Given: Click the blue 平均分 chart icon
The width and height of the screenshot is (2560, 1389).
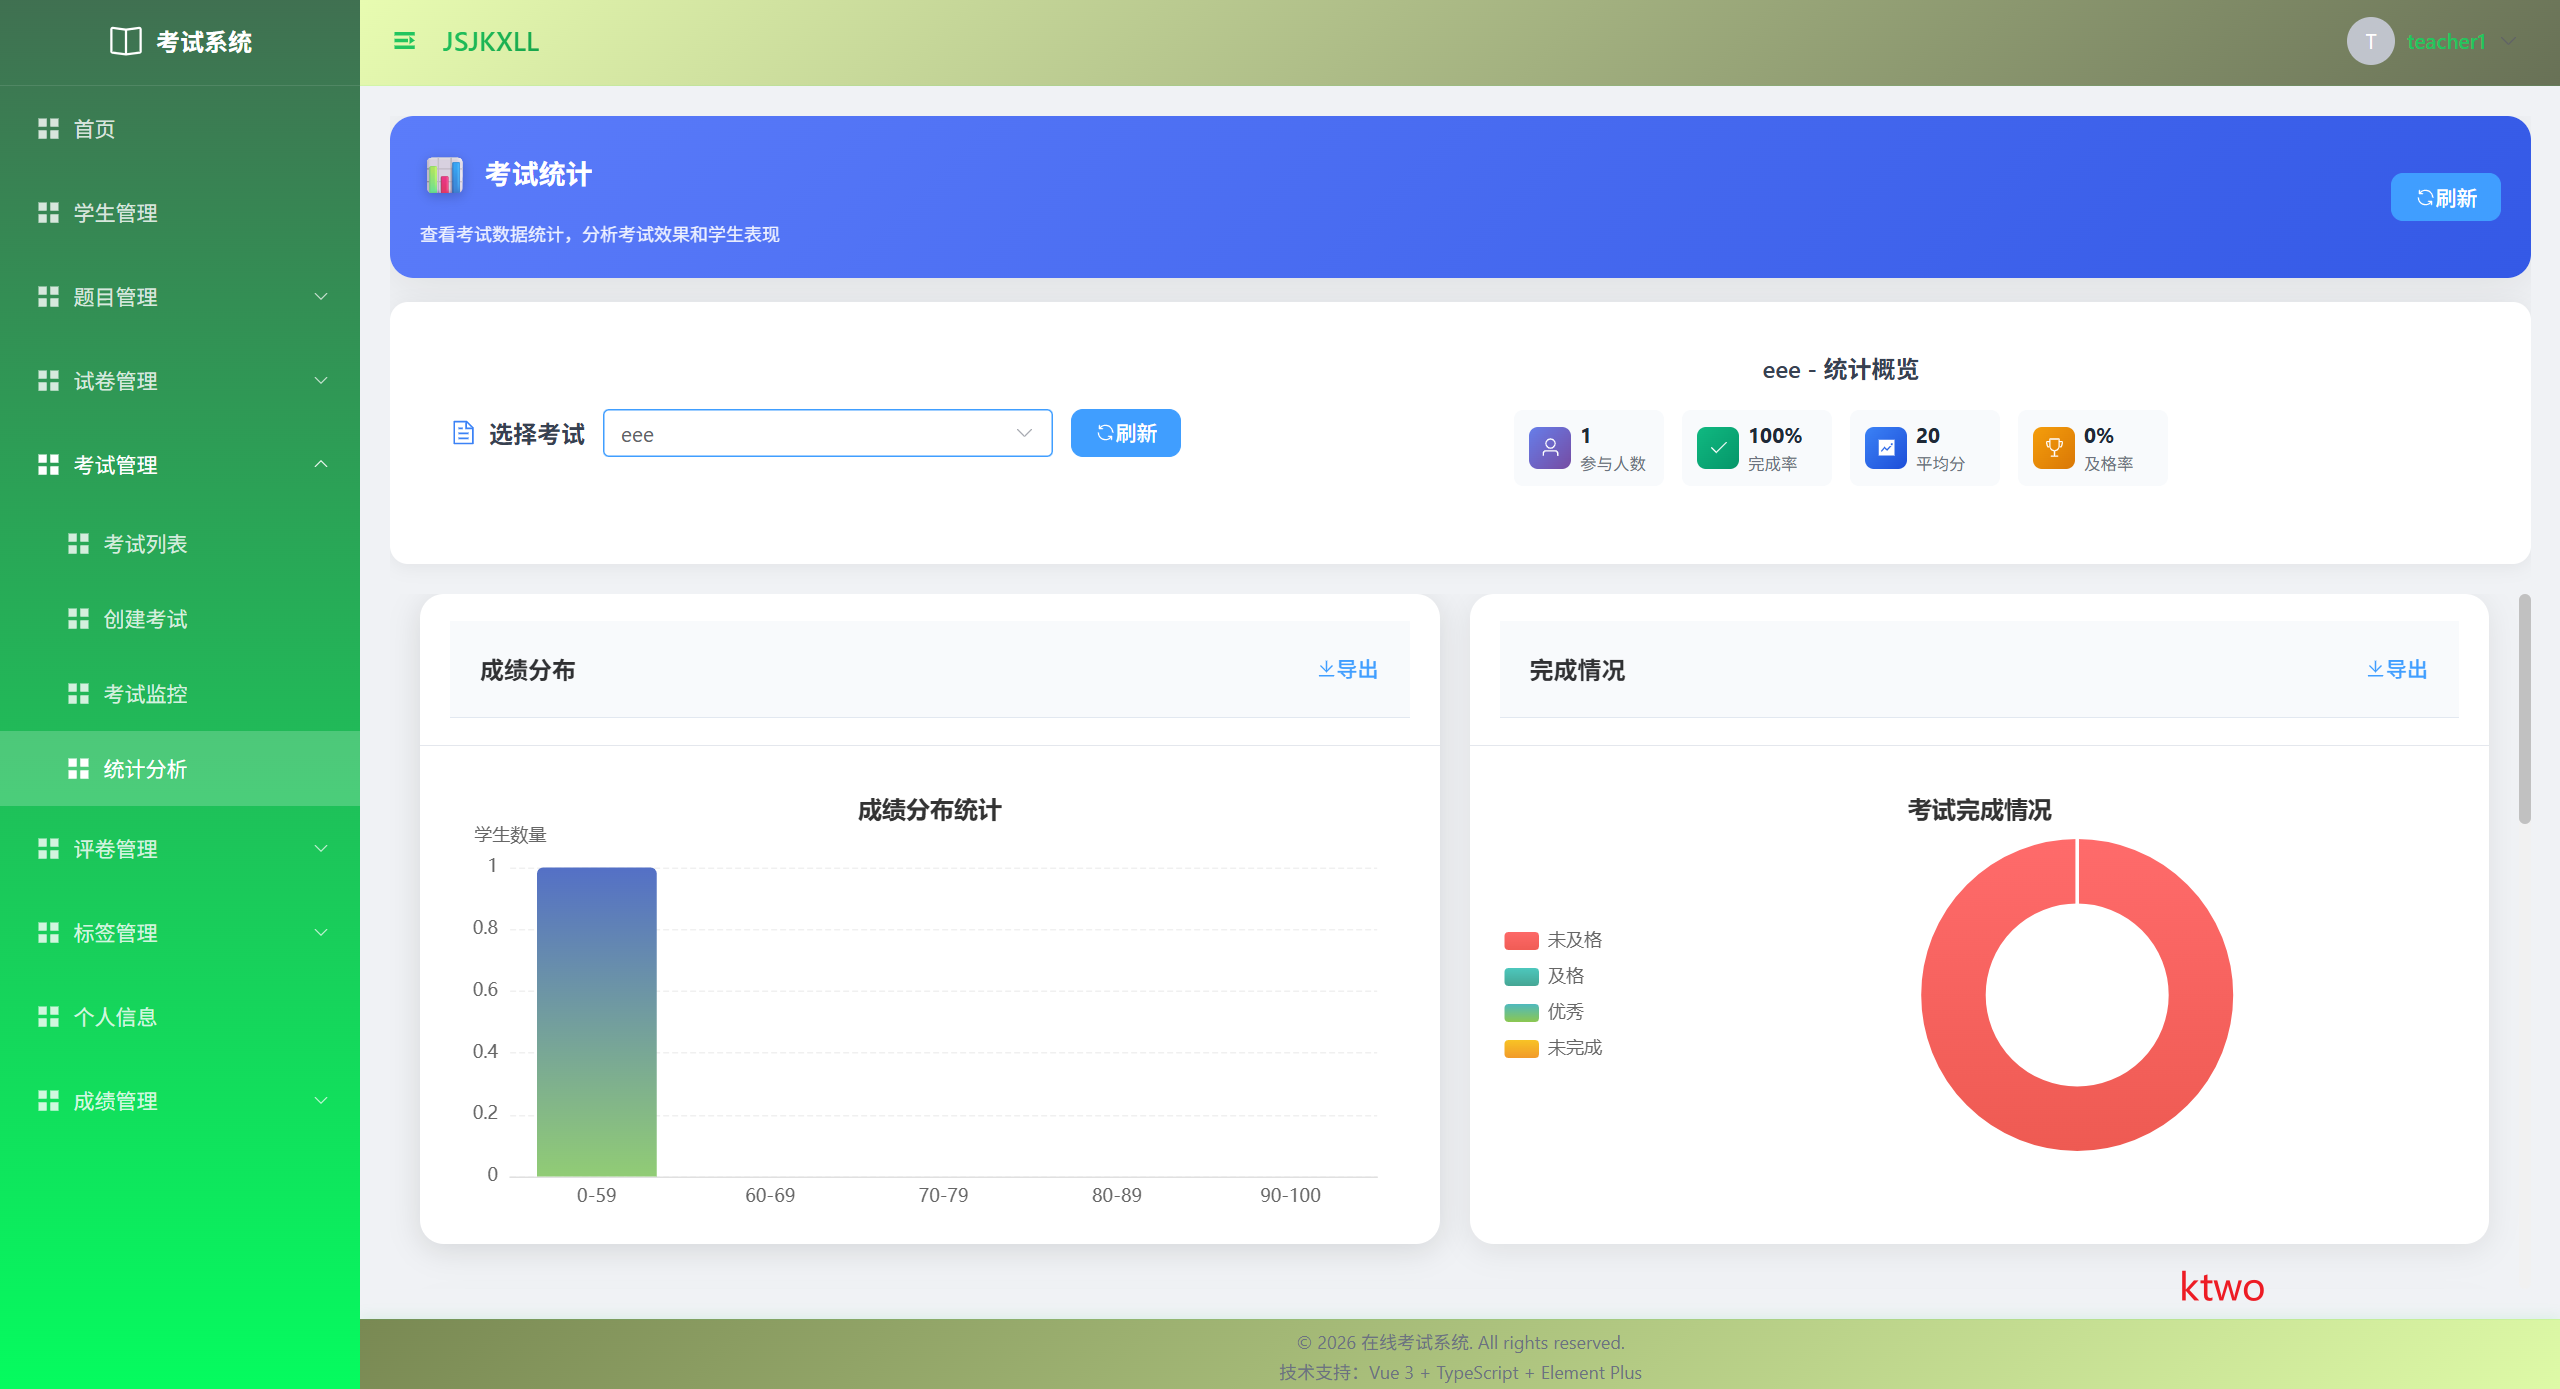Looking at the screenshot, I should coord(1885,447).
